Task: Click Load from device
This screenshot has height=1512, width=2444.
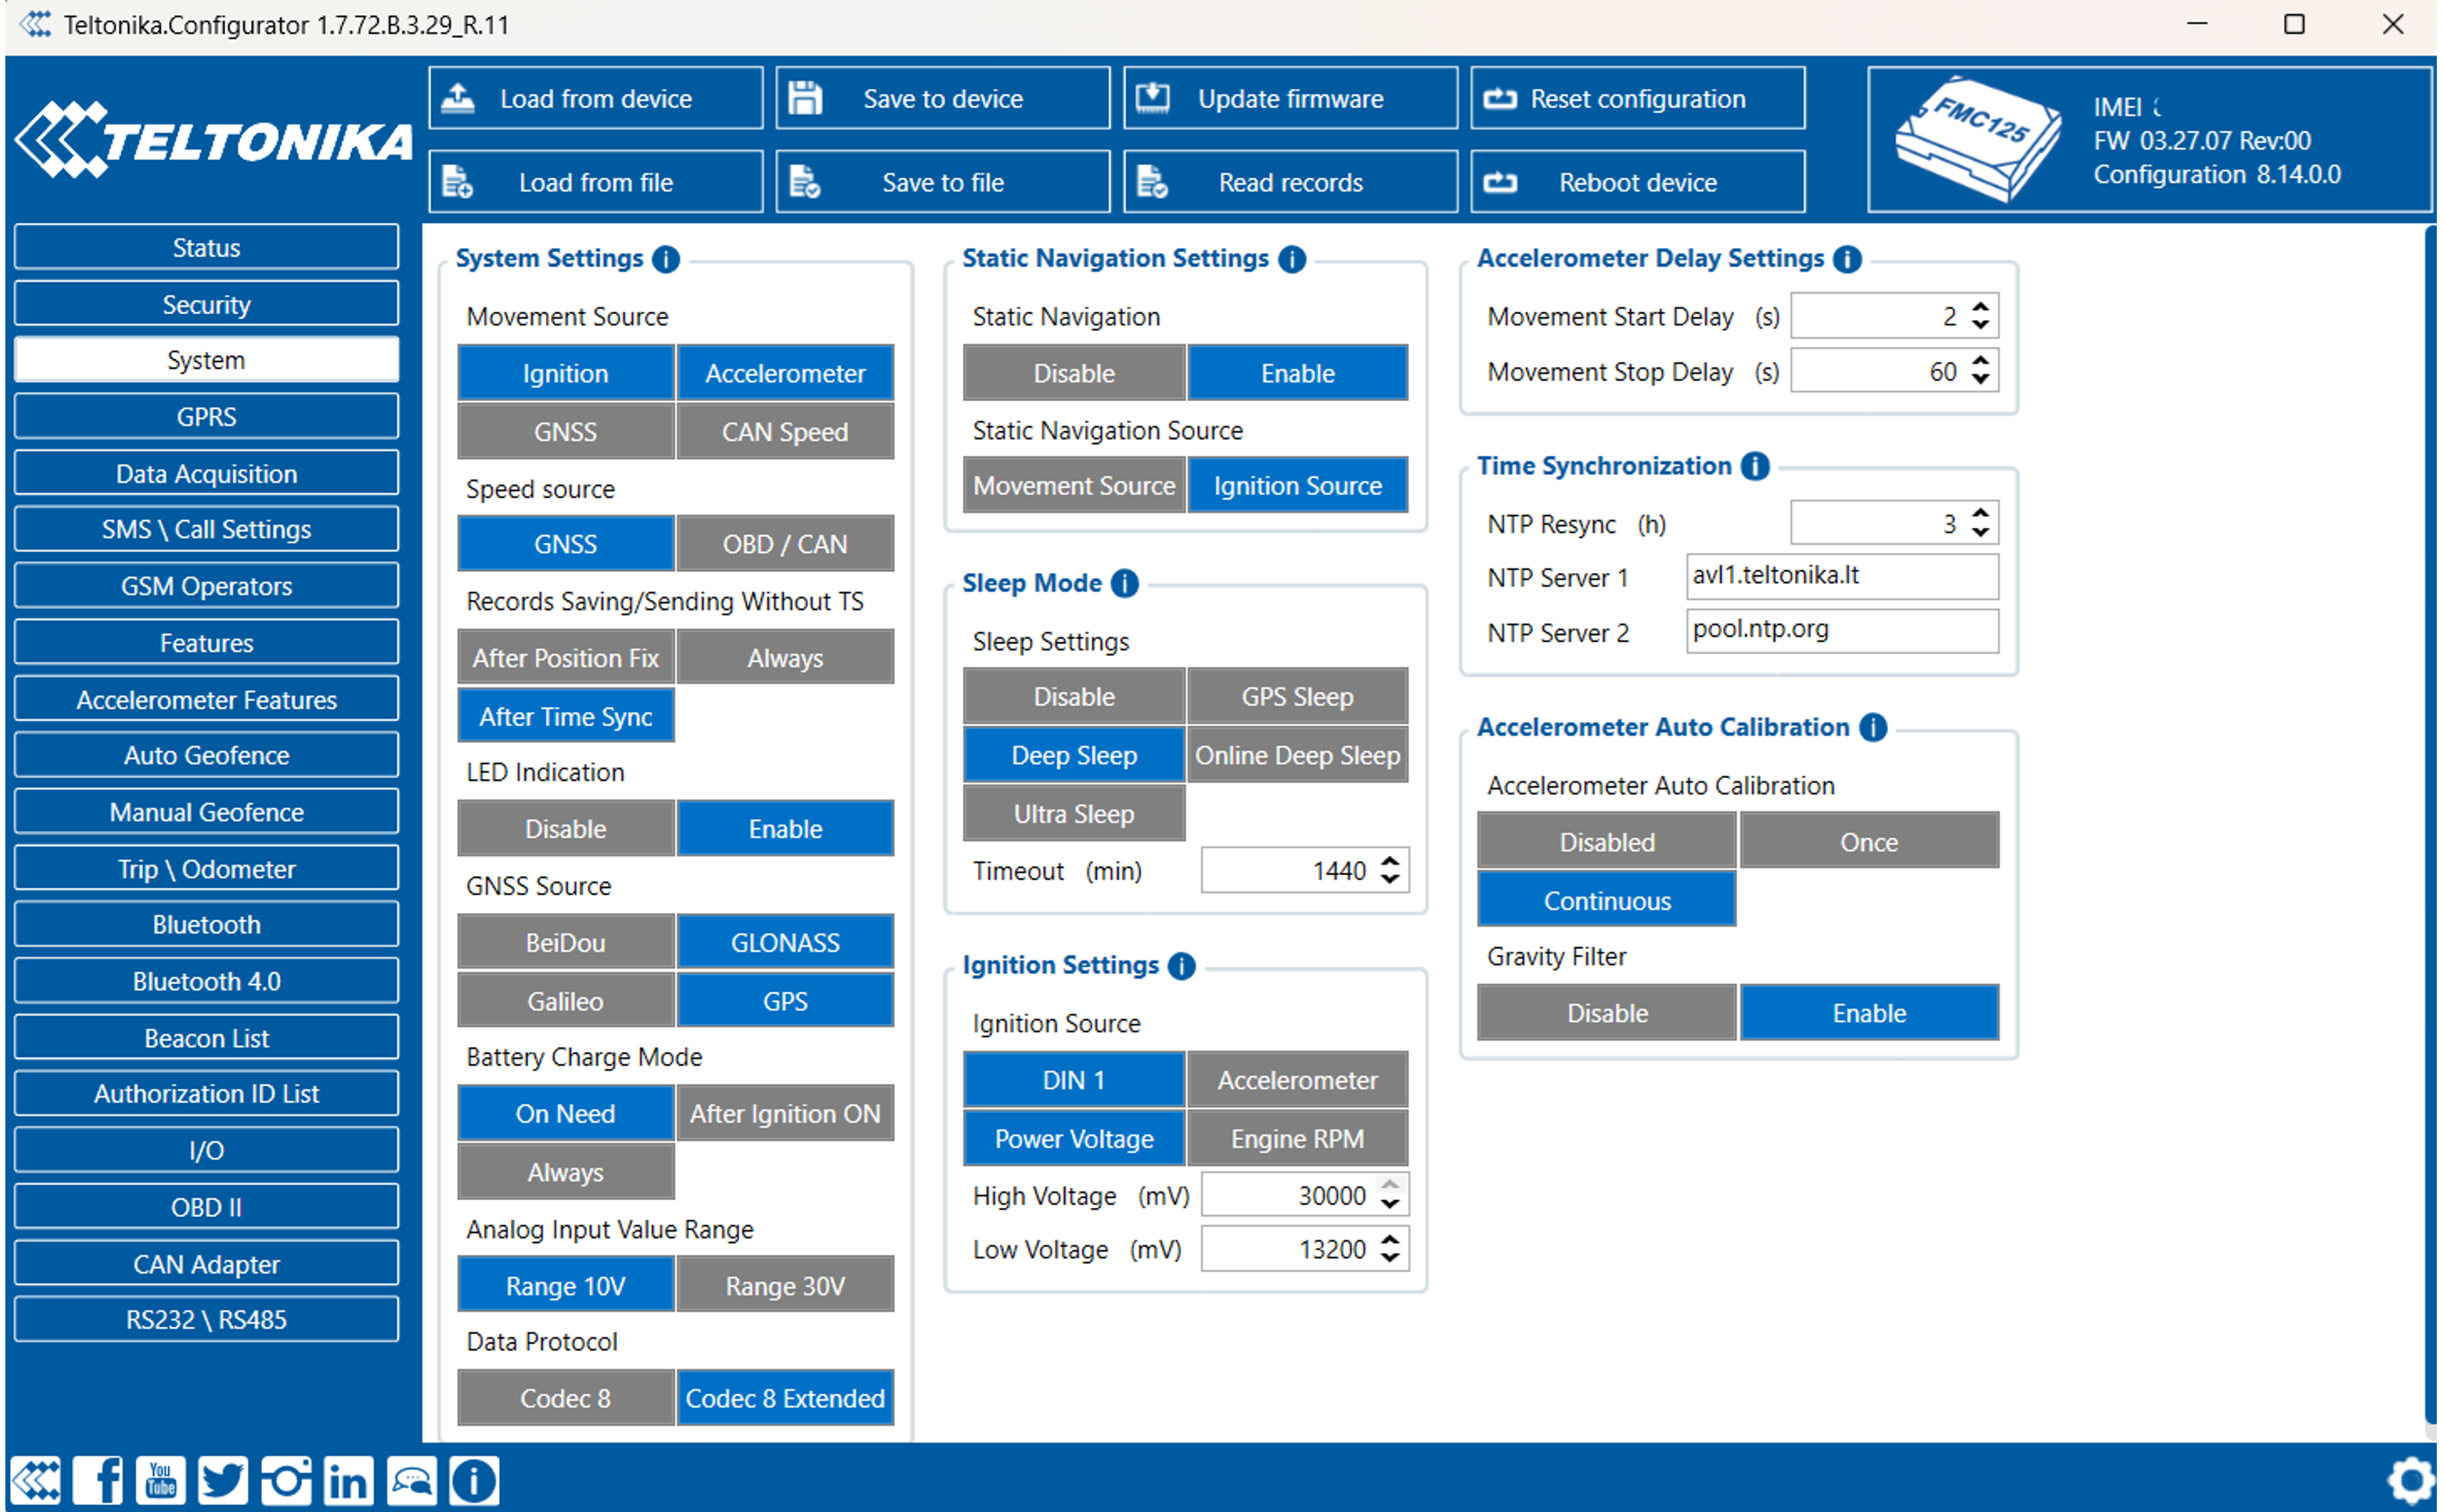Action: [x=596, y=98]
